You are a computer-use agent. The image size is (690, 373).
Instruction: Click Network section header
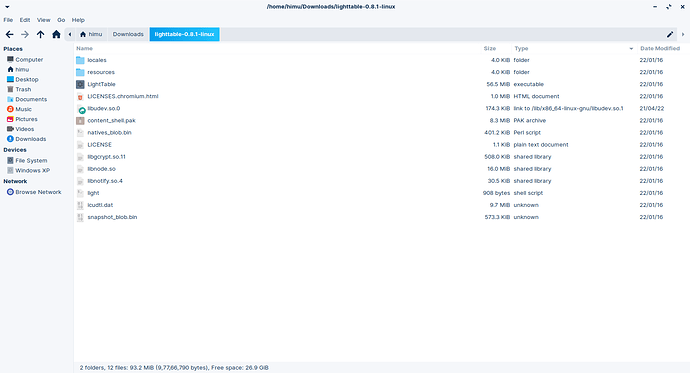click(x=15, y=181)
